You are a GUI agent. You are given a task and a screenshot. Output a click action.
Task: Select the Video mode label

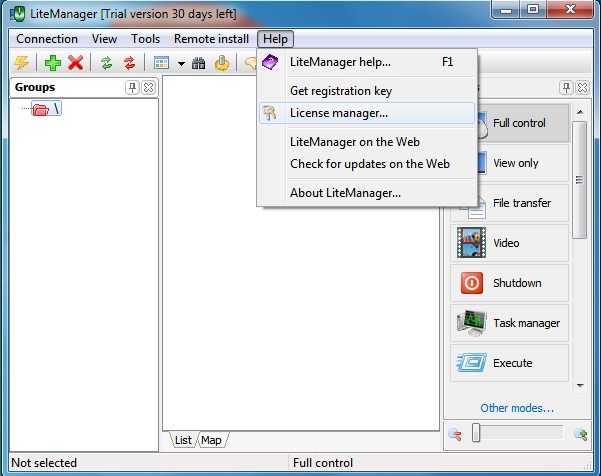(506, 243)
